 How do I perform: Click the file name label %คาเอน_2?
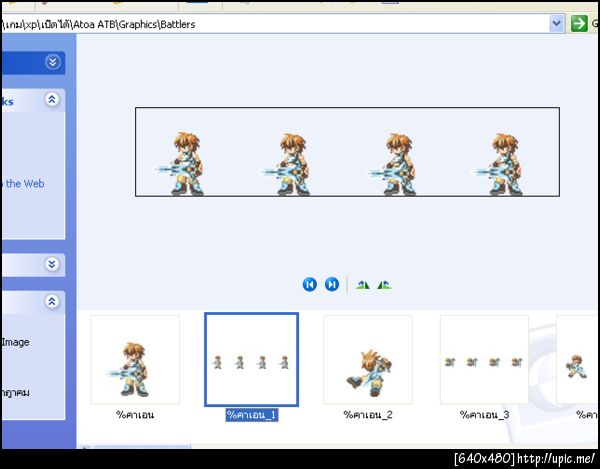(x=368, y=415)
